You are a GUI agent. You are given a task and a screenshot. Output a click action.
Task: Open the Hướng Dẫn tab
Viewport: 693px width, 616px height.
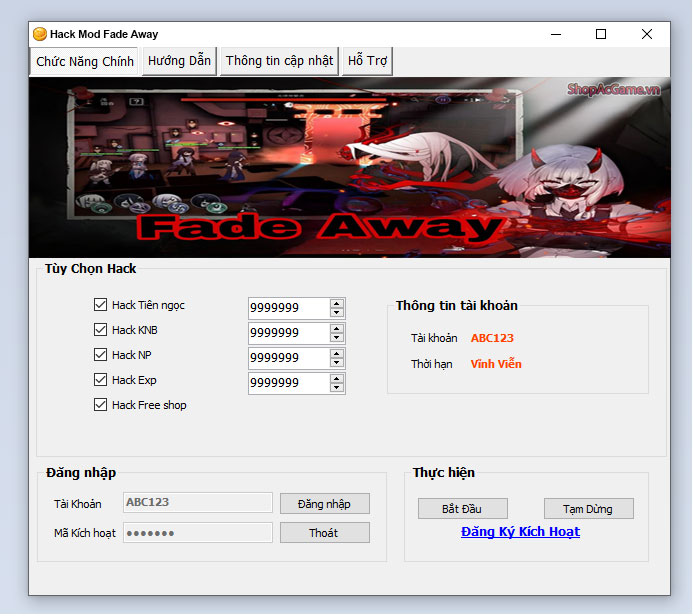(x=179, y=61)
